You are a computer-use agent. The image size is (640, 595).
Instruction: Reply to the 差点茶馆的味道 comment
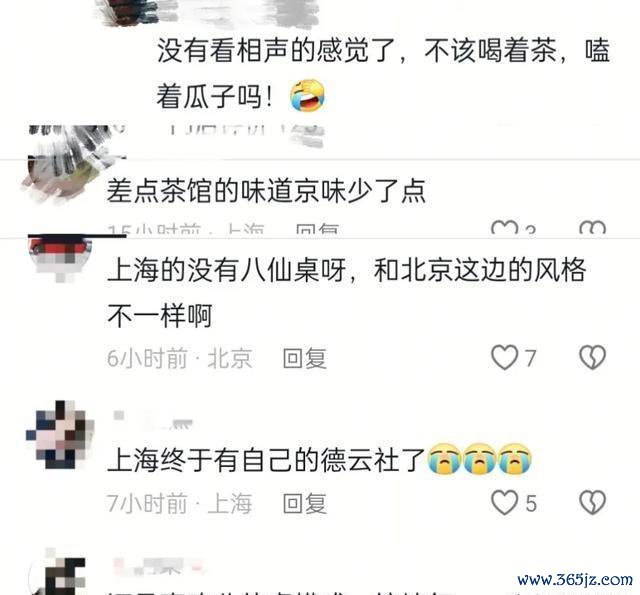(317, 229)
